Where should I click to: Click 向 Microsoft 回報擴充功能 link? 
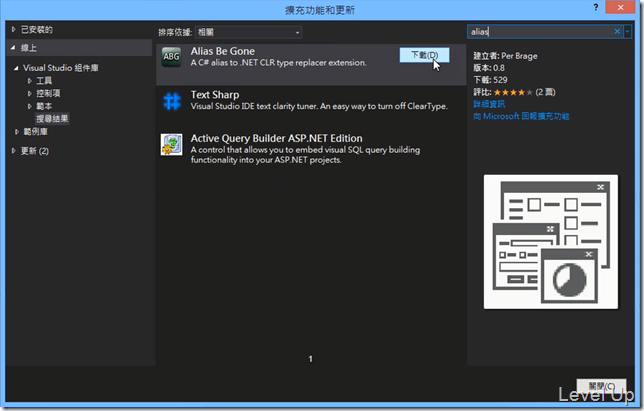pos(521,116)
